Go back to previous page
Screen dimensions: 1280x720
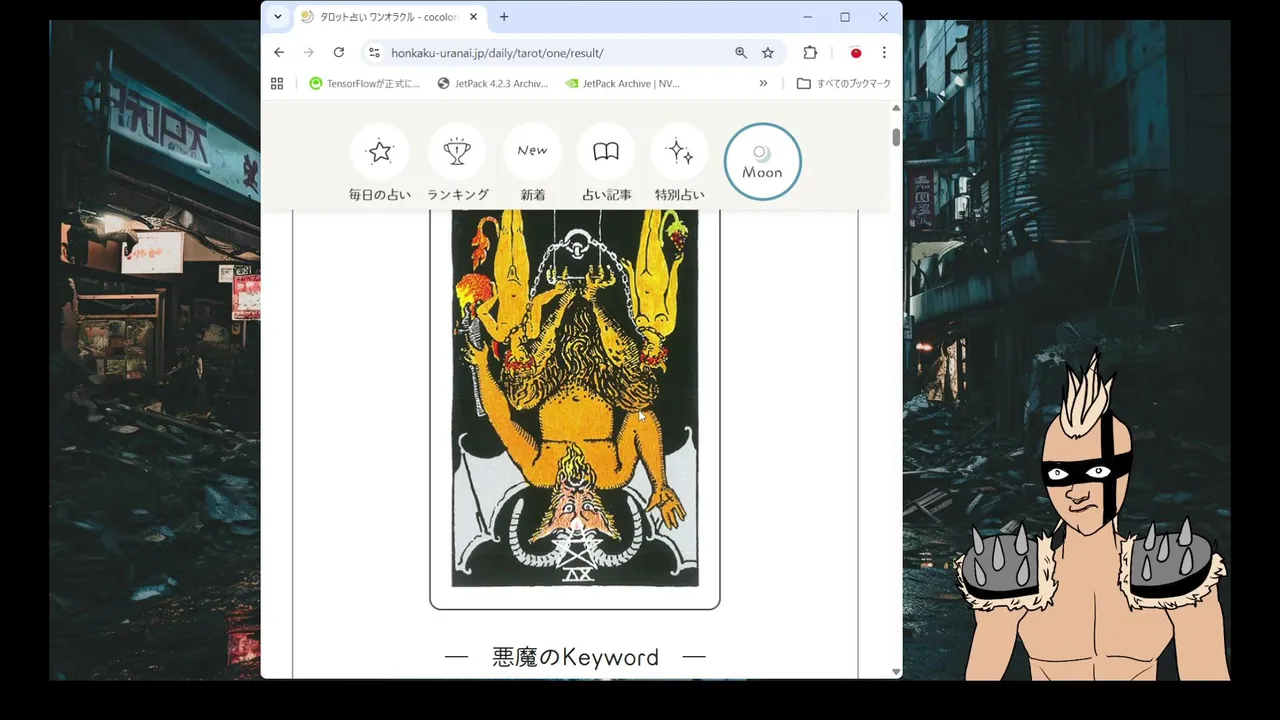pyautogui.click(x=279, y=52)
